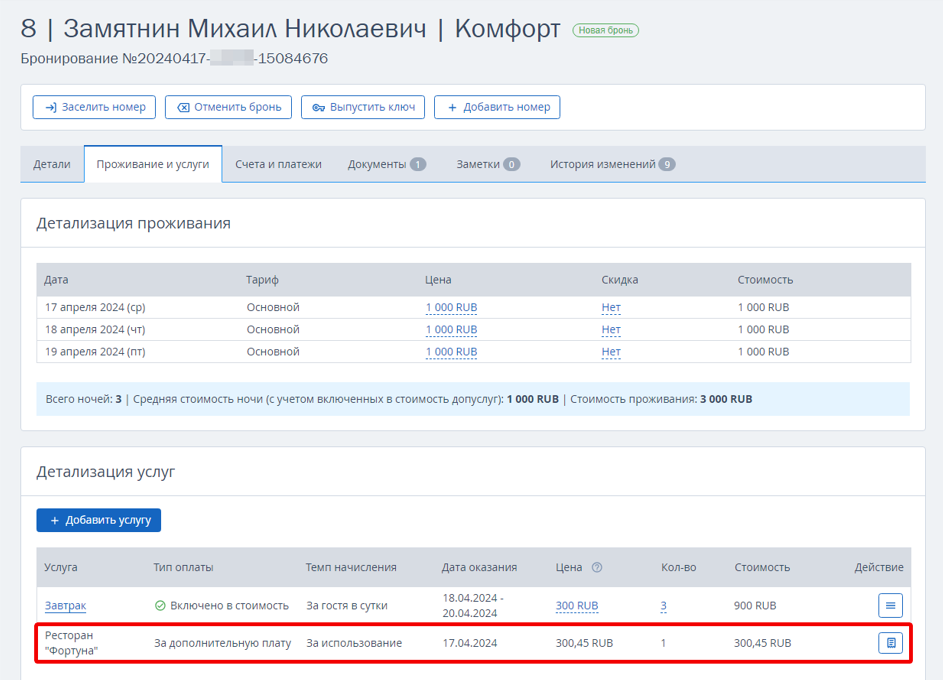Click the Новая бронь status badge
Viewport: 943px width, 680px height.
click(606, 30)
